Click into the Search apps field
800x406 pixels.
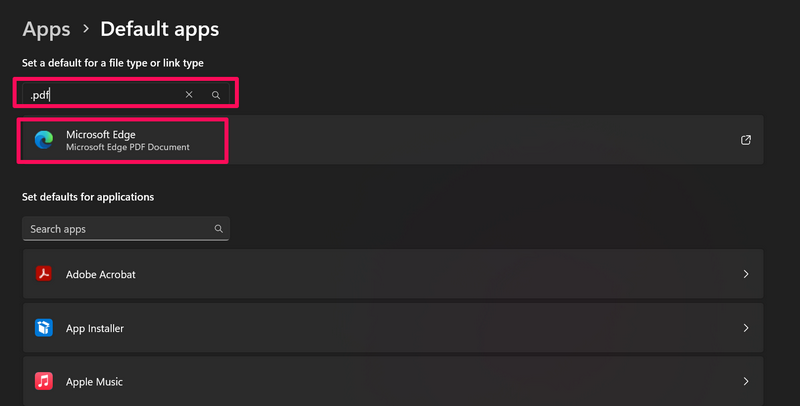[115, 229]
